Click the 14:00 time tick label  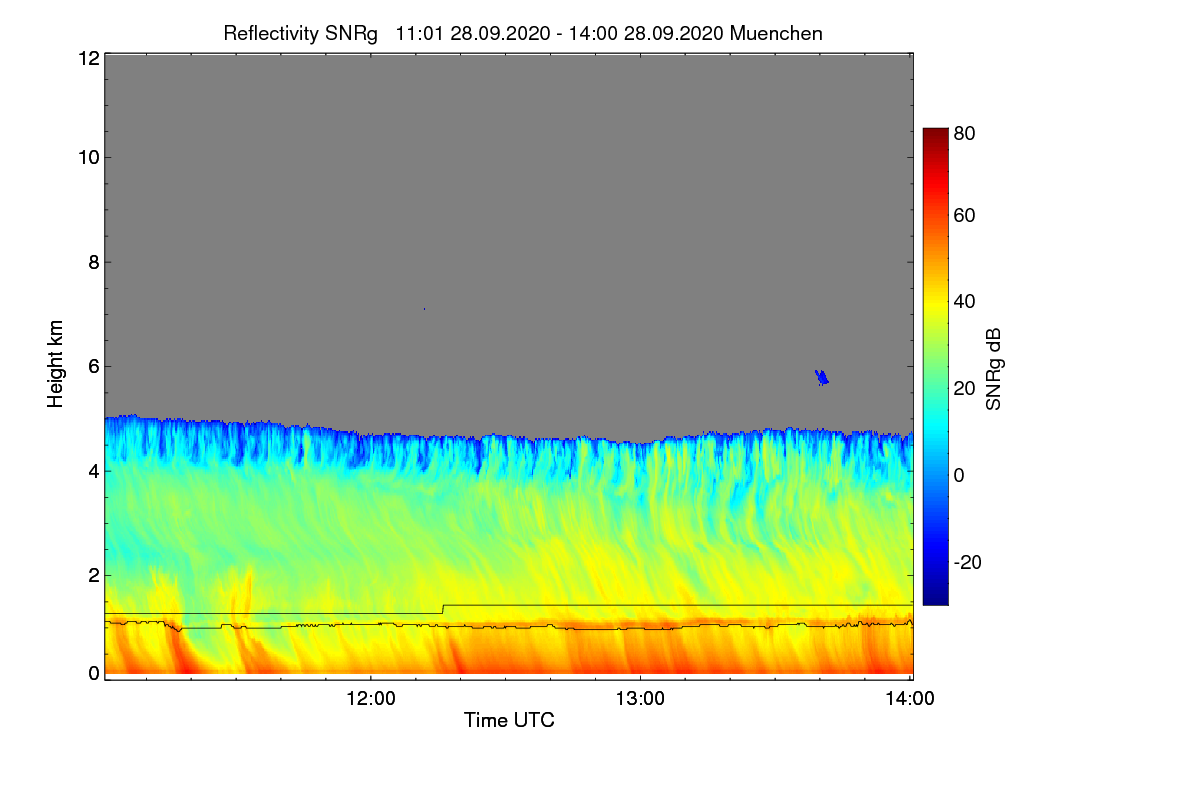click(x=910, y=699)
